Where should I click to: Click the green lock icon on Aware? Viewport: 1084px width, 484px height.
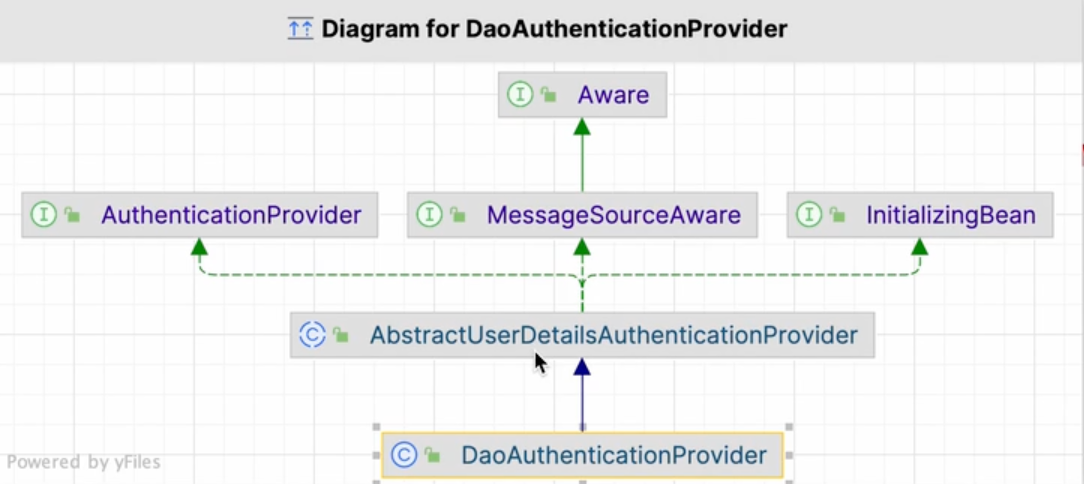click(549, 96)
